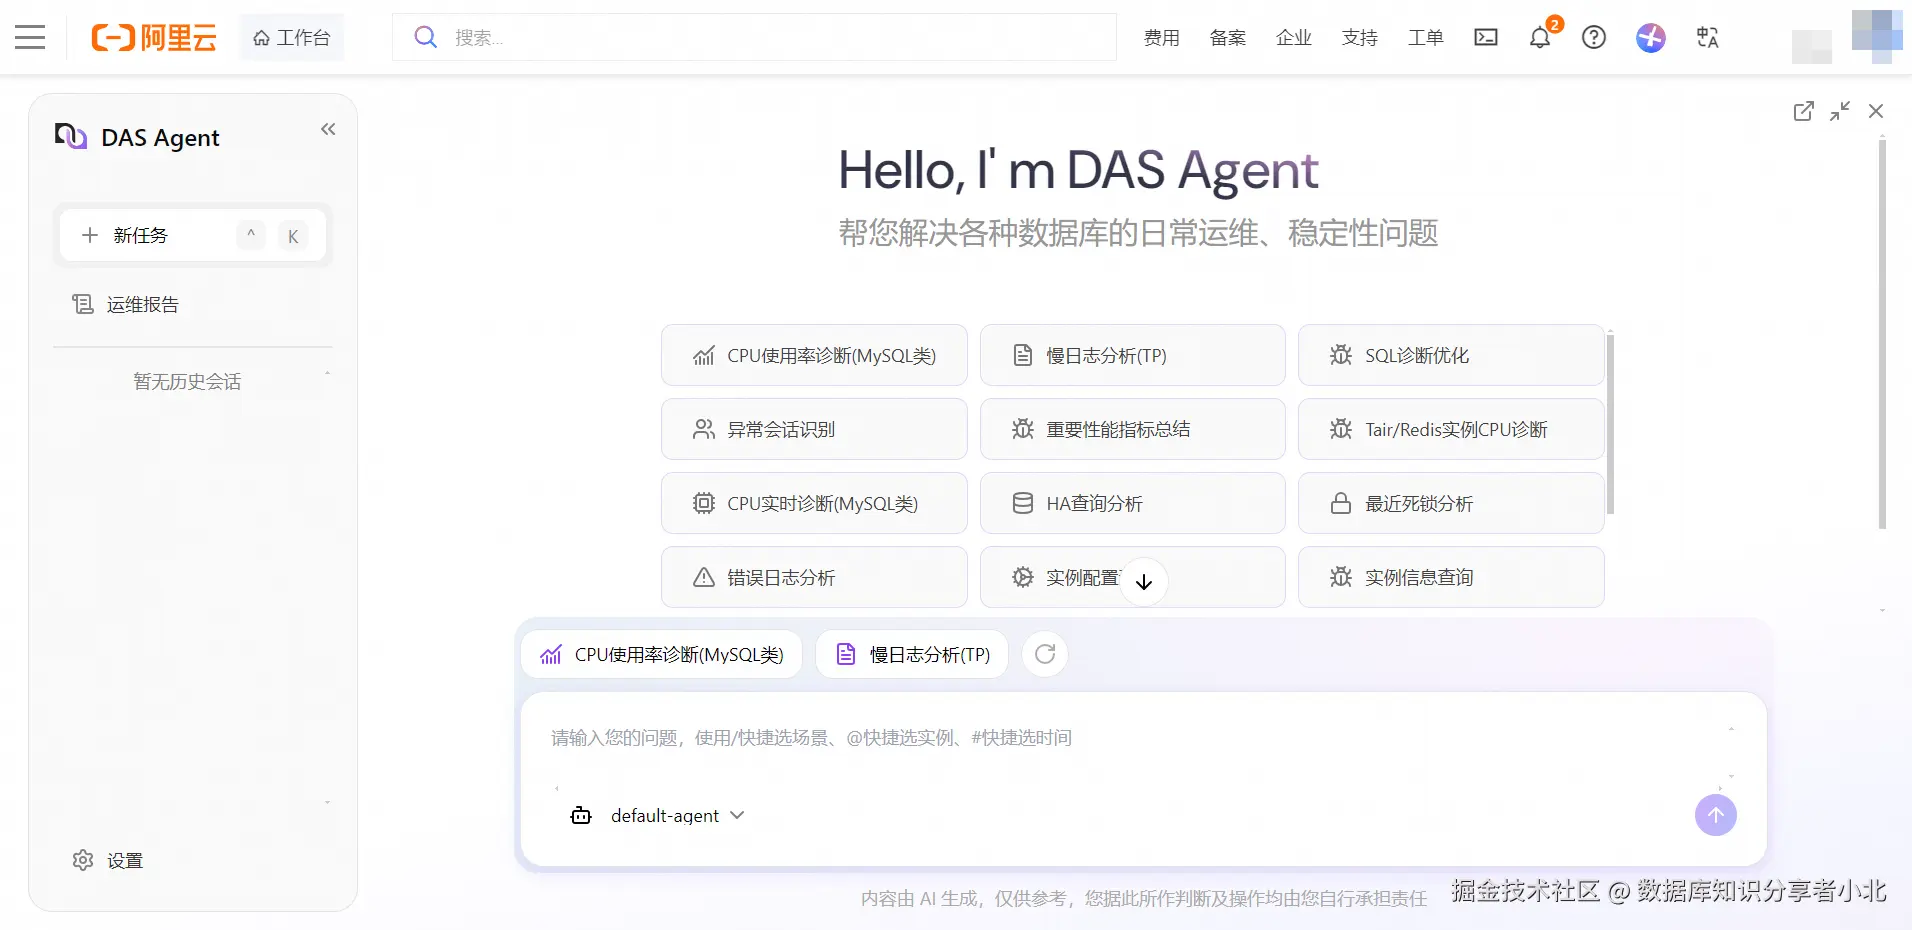Send the message with arrow button
The height and width of the screenshot is (930, 1912).
[x=1716, y=815]
